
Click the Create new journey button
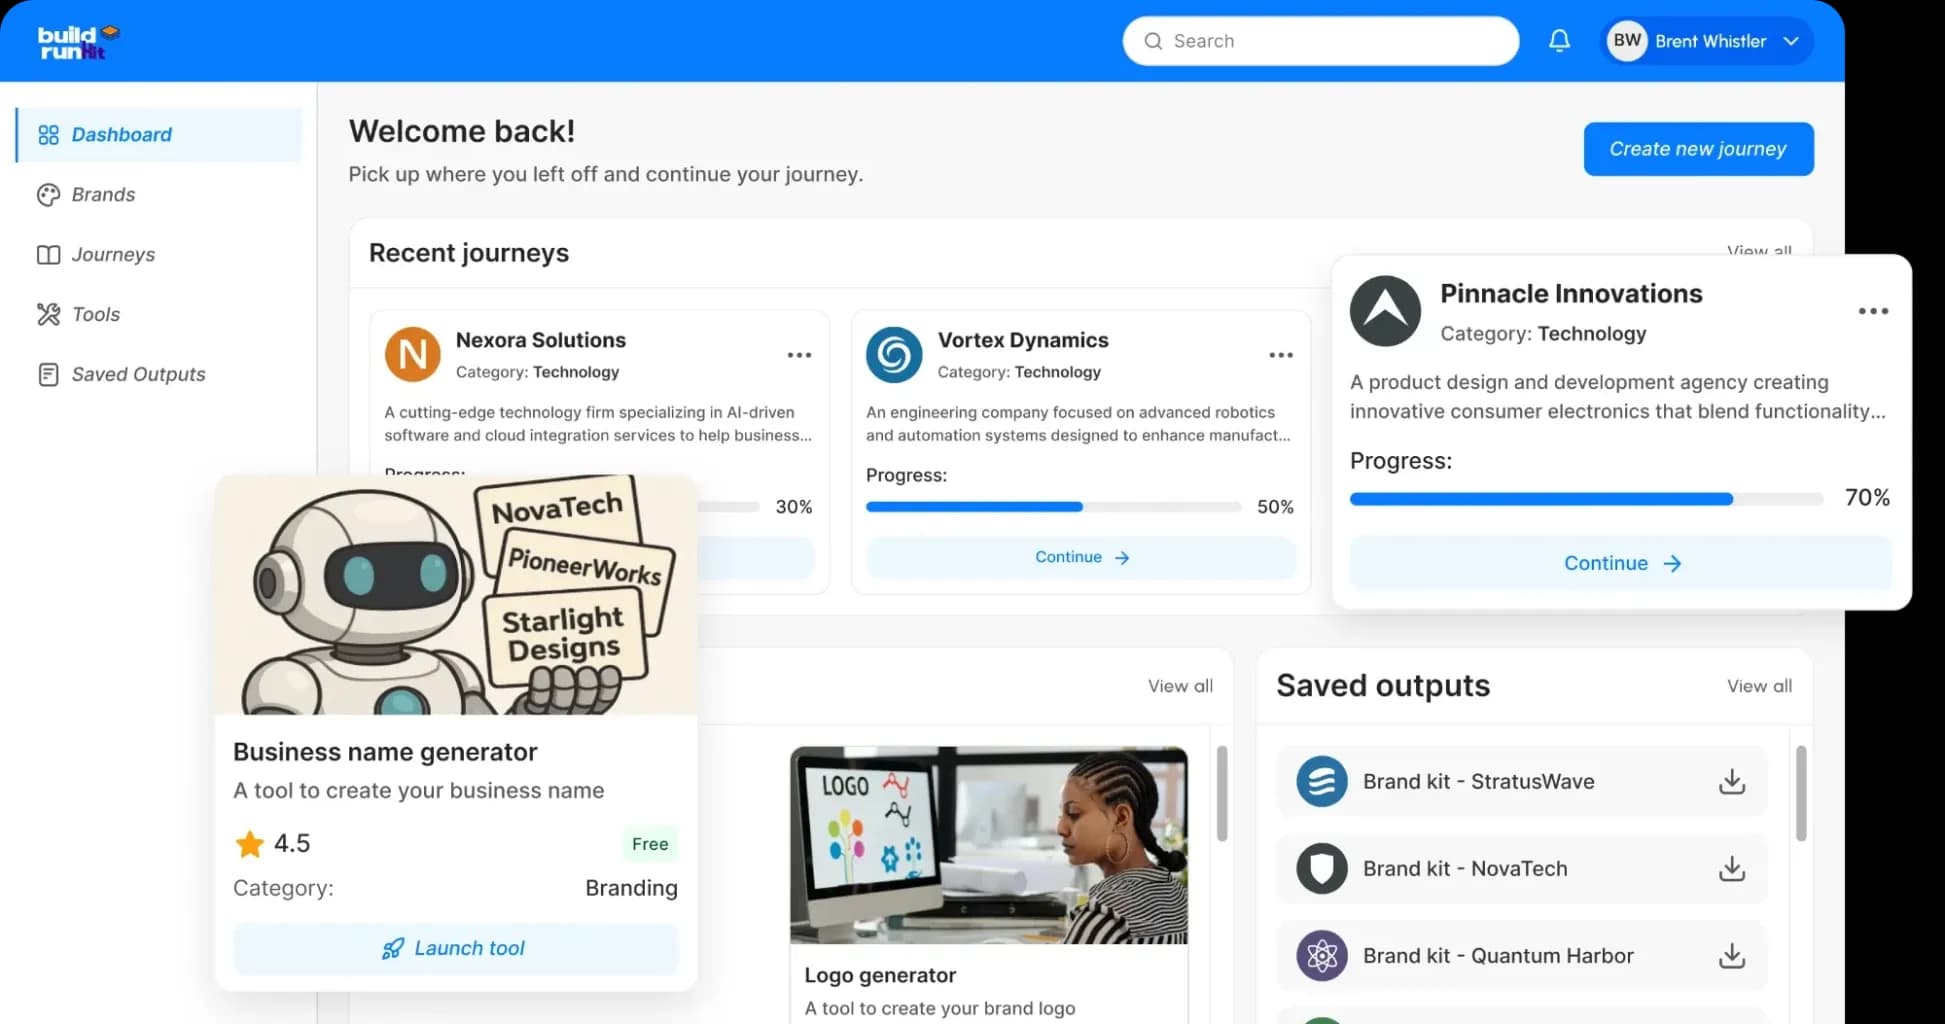point(1698,149)
